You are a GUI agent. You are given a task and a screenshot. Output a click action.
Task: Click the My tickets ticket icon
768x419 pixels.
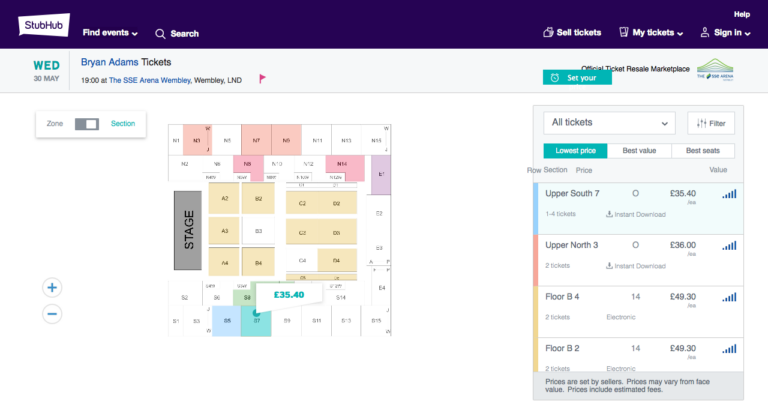pos(624,32)
